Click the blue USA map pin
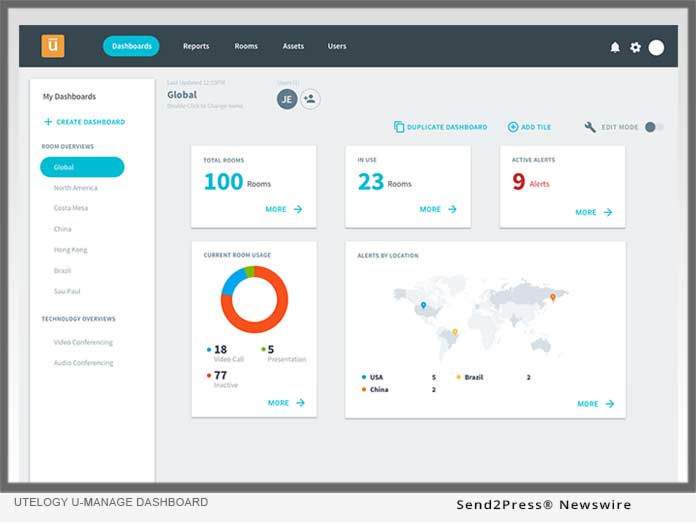The image size is (696, 522). pyautogui.click(x=423, y=305)
